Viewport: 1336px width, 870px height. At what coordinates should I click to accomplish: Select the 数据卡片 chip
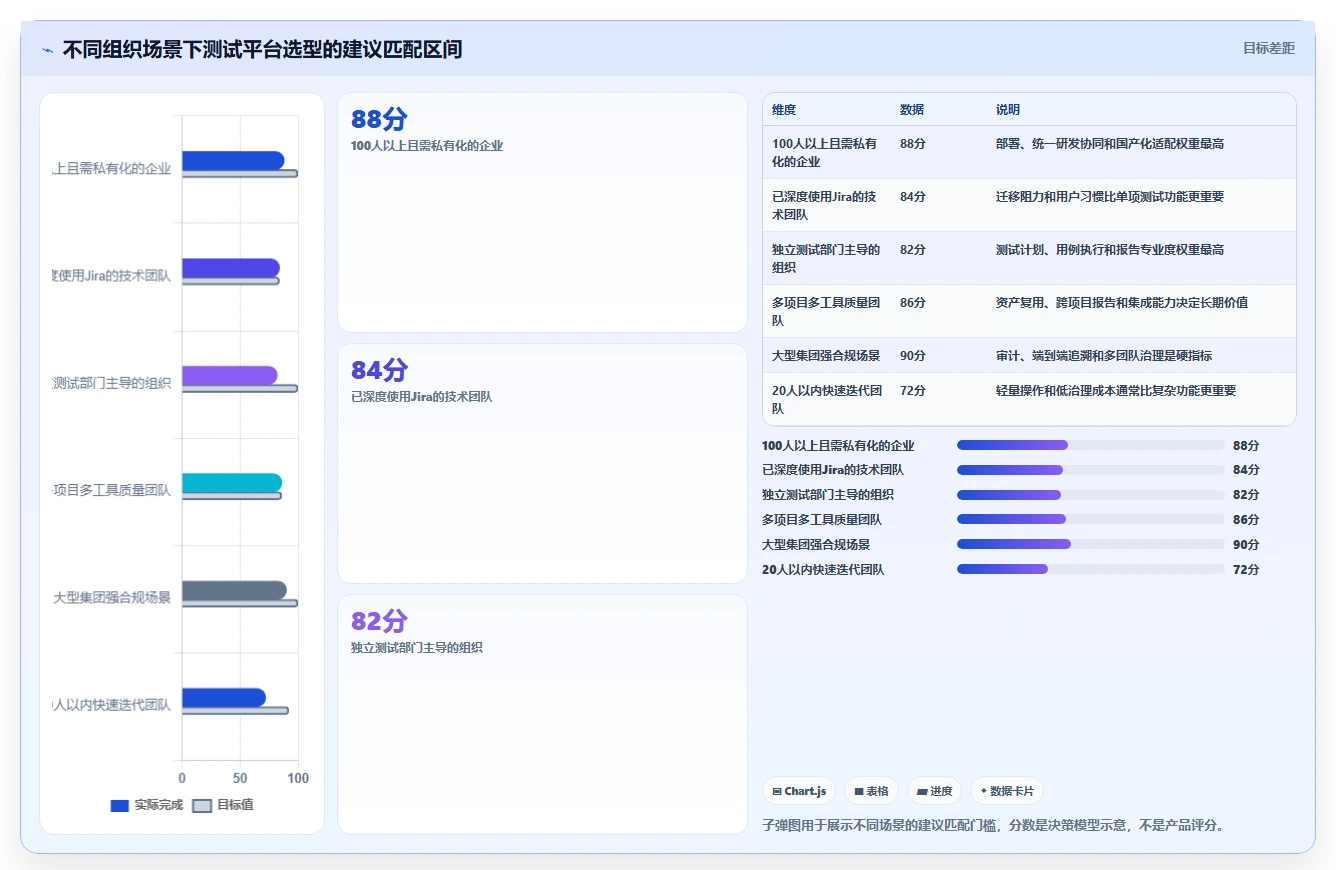(1007, 791)
